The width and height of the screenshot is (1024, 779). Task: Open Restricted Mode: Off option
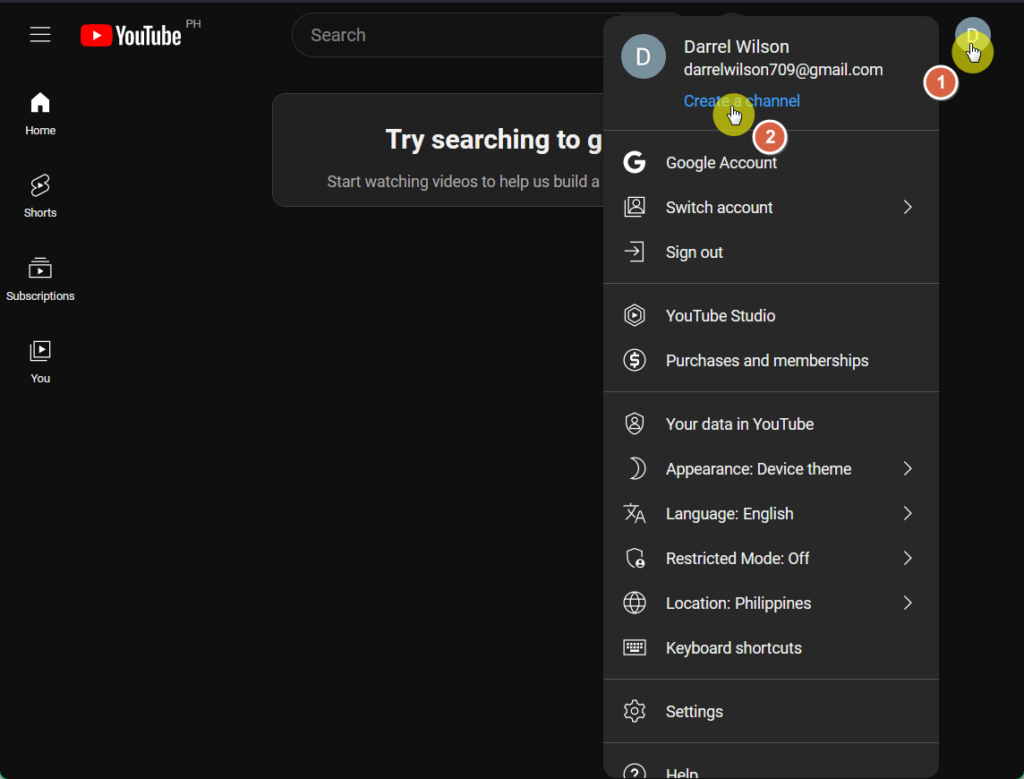coord(771,559)
